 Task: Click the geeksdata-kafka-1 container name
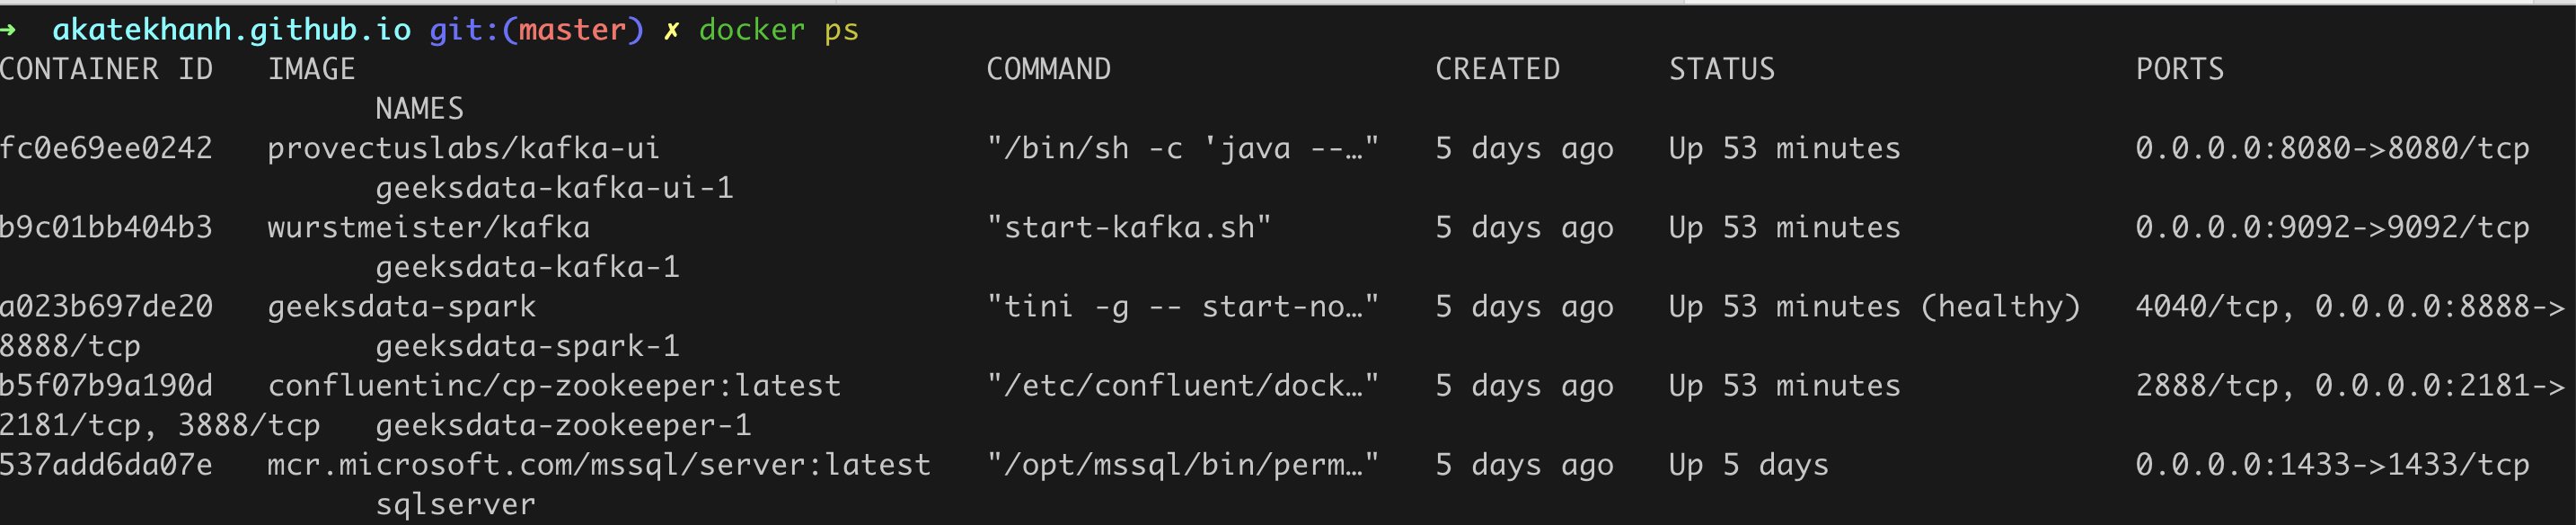click(x=528, y=267)
